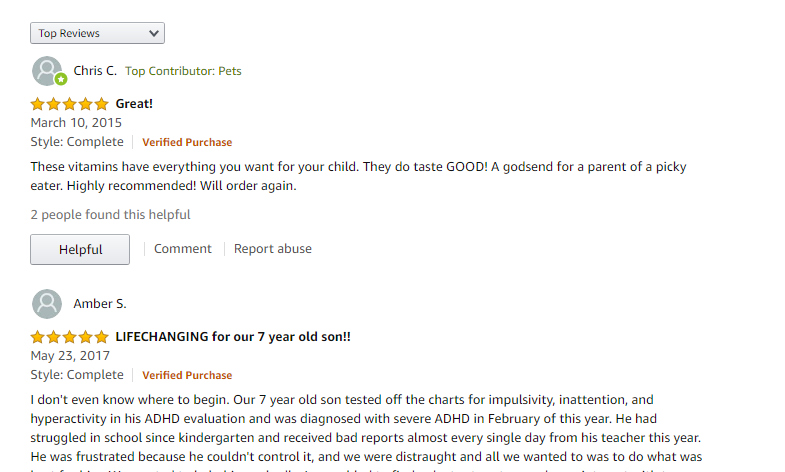Click the 2 people found this helpful text
This screenshot has height=472, width=785.
pos(111,215)
